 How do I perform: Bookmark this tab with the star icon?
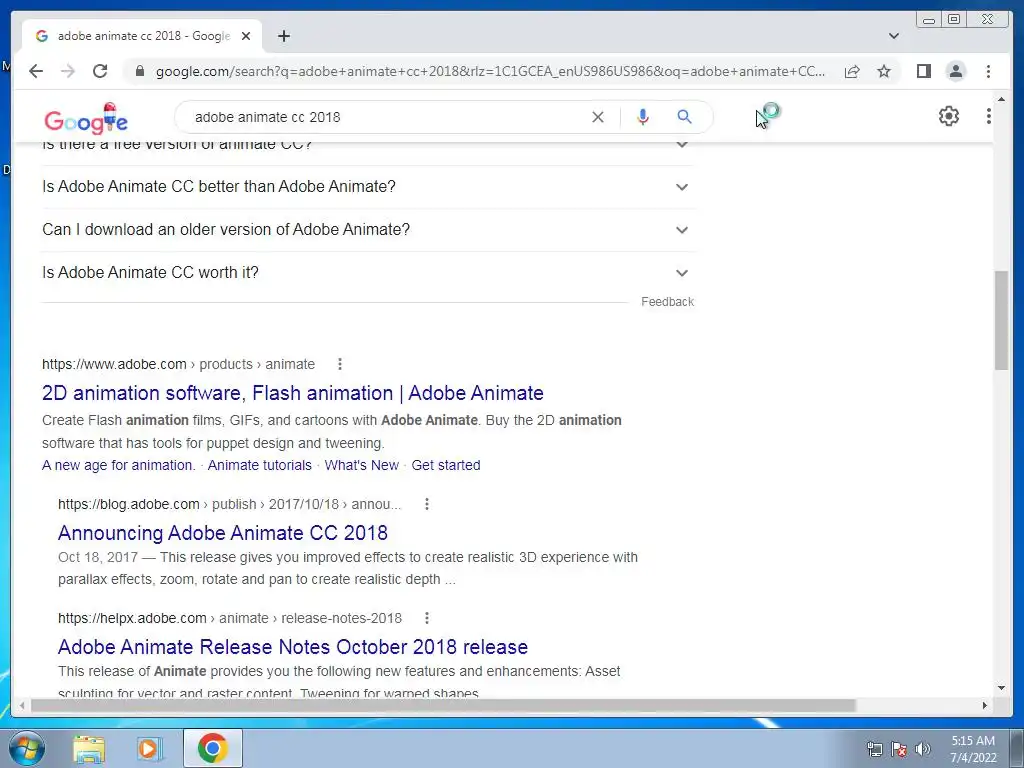884,71
